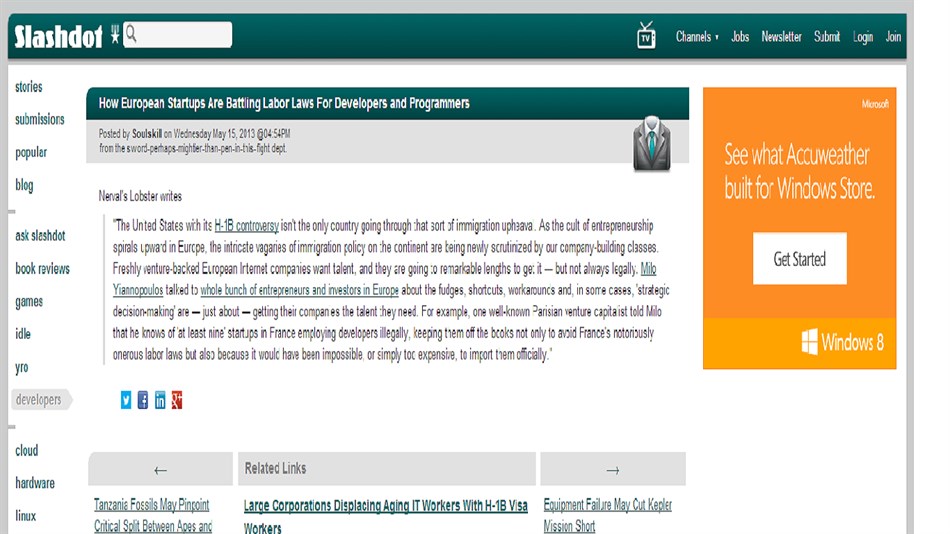Go to previous story arrow
The image size is (950, 534).
pos(160,470)
